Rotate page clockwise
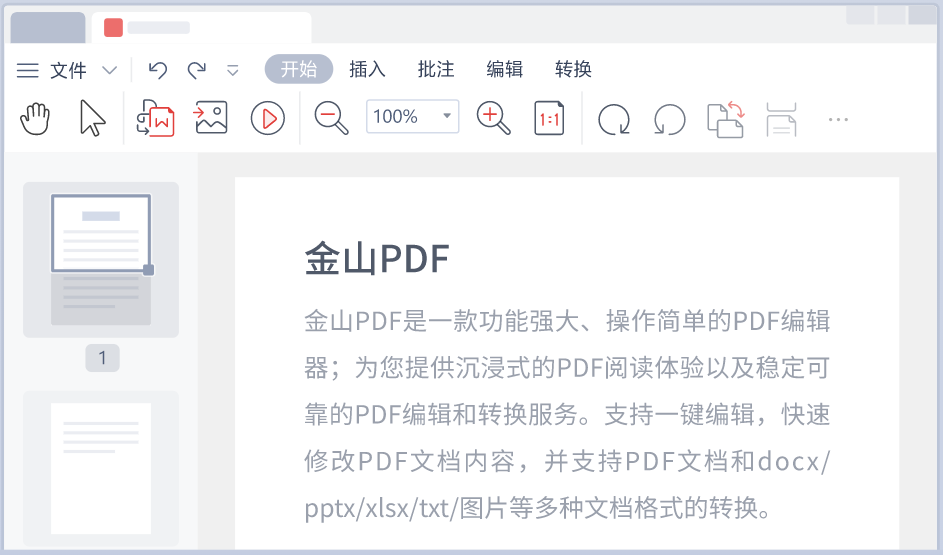 tap(614, 119)
